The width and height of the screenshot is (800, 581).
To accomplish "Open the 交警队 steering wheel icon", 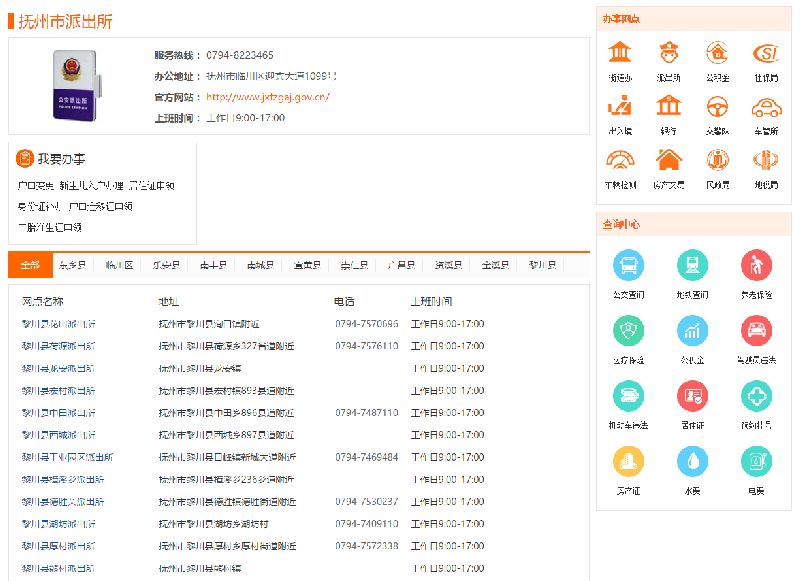I will coord(717,106).
